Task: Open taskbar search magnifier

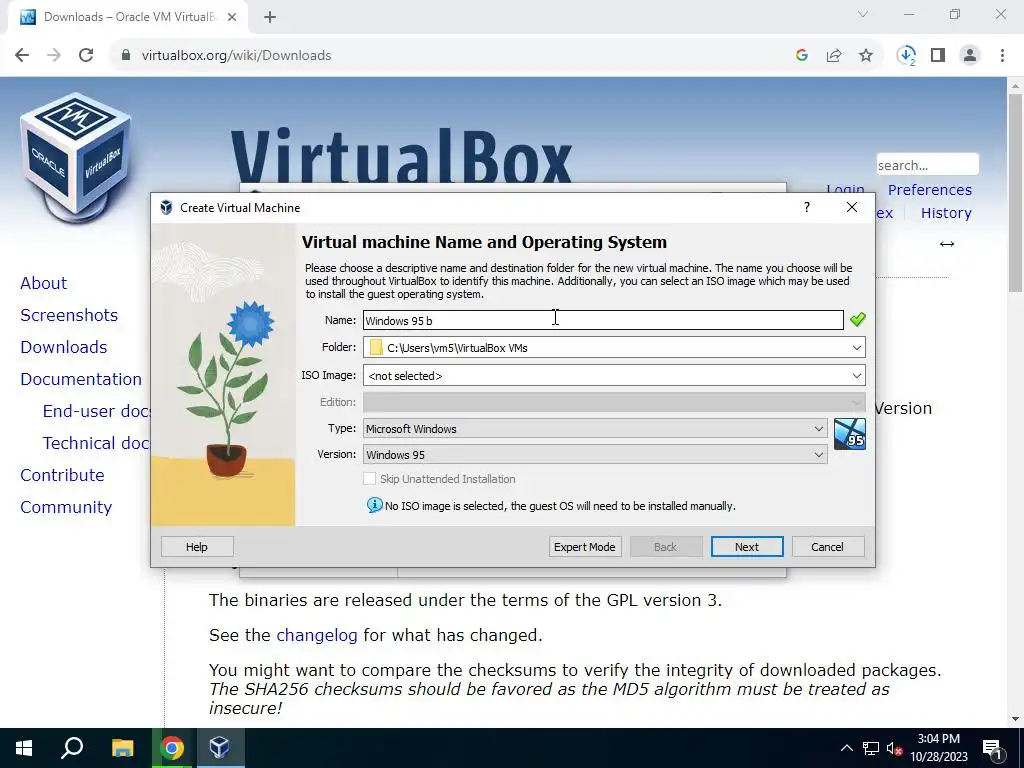Action: (72, 748)
